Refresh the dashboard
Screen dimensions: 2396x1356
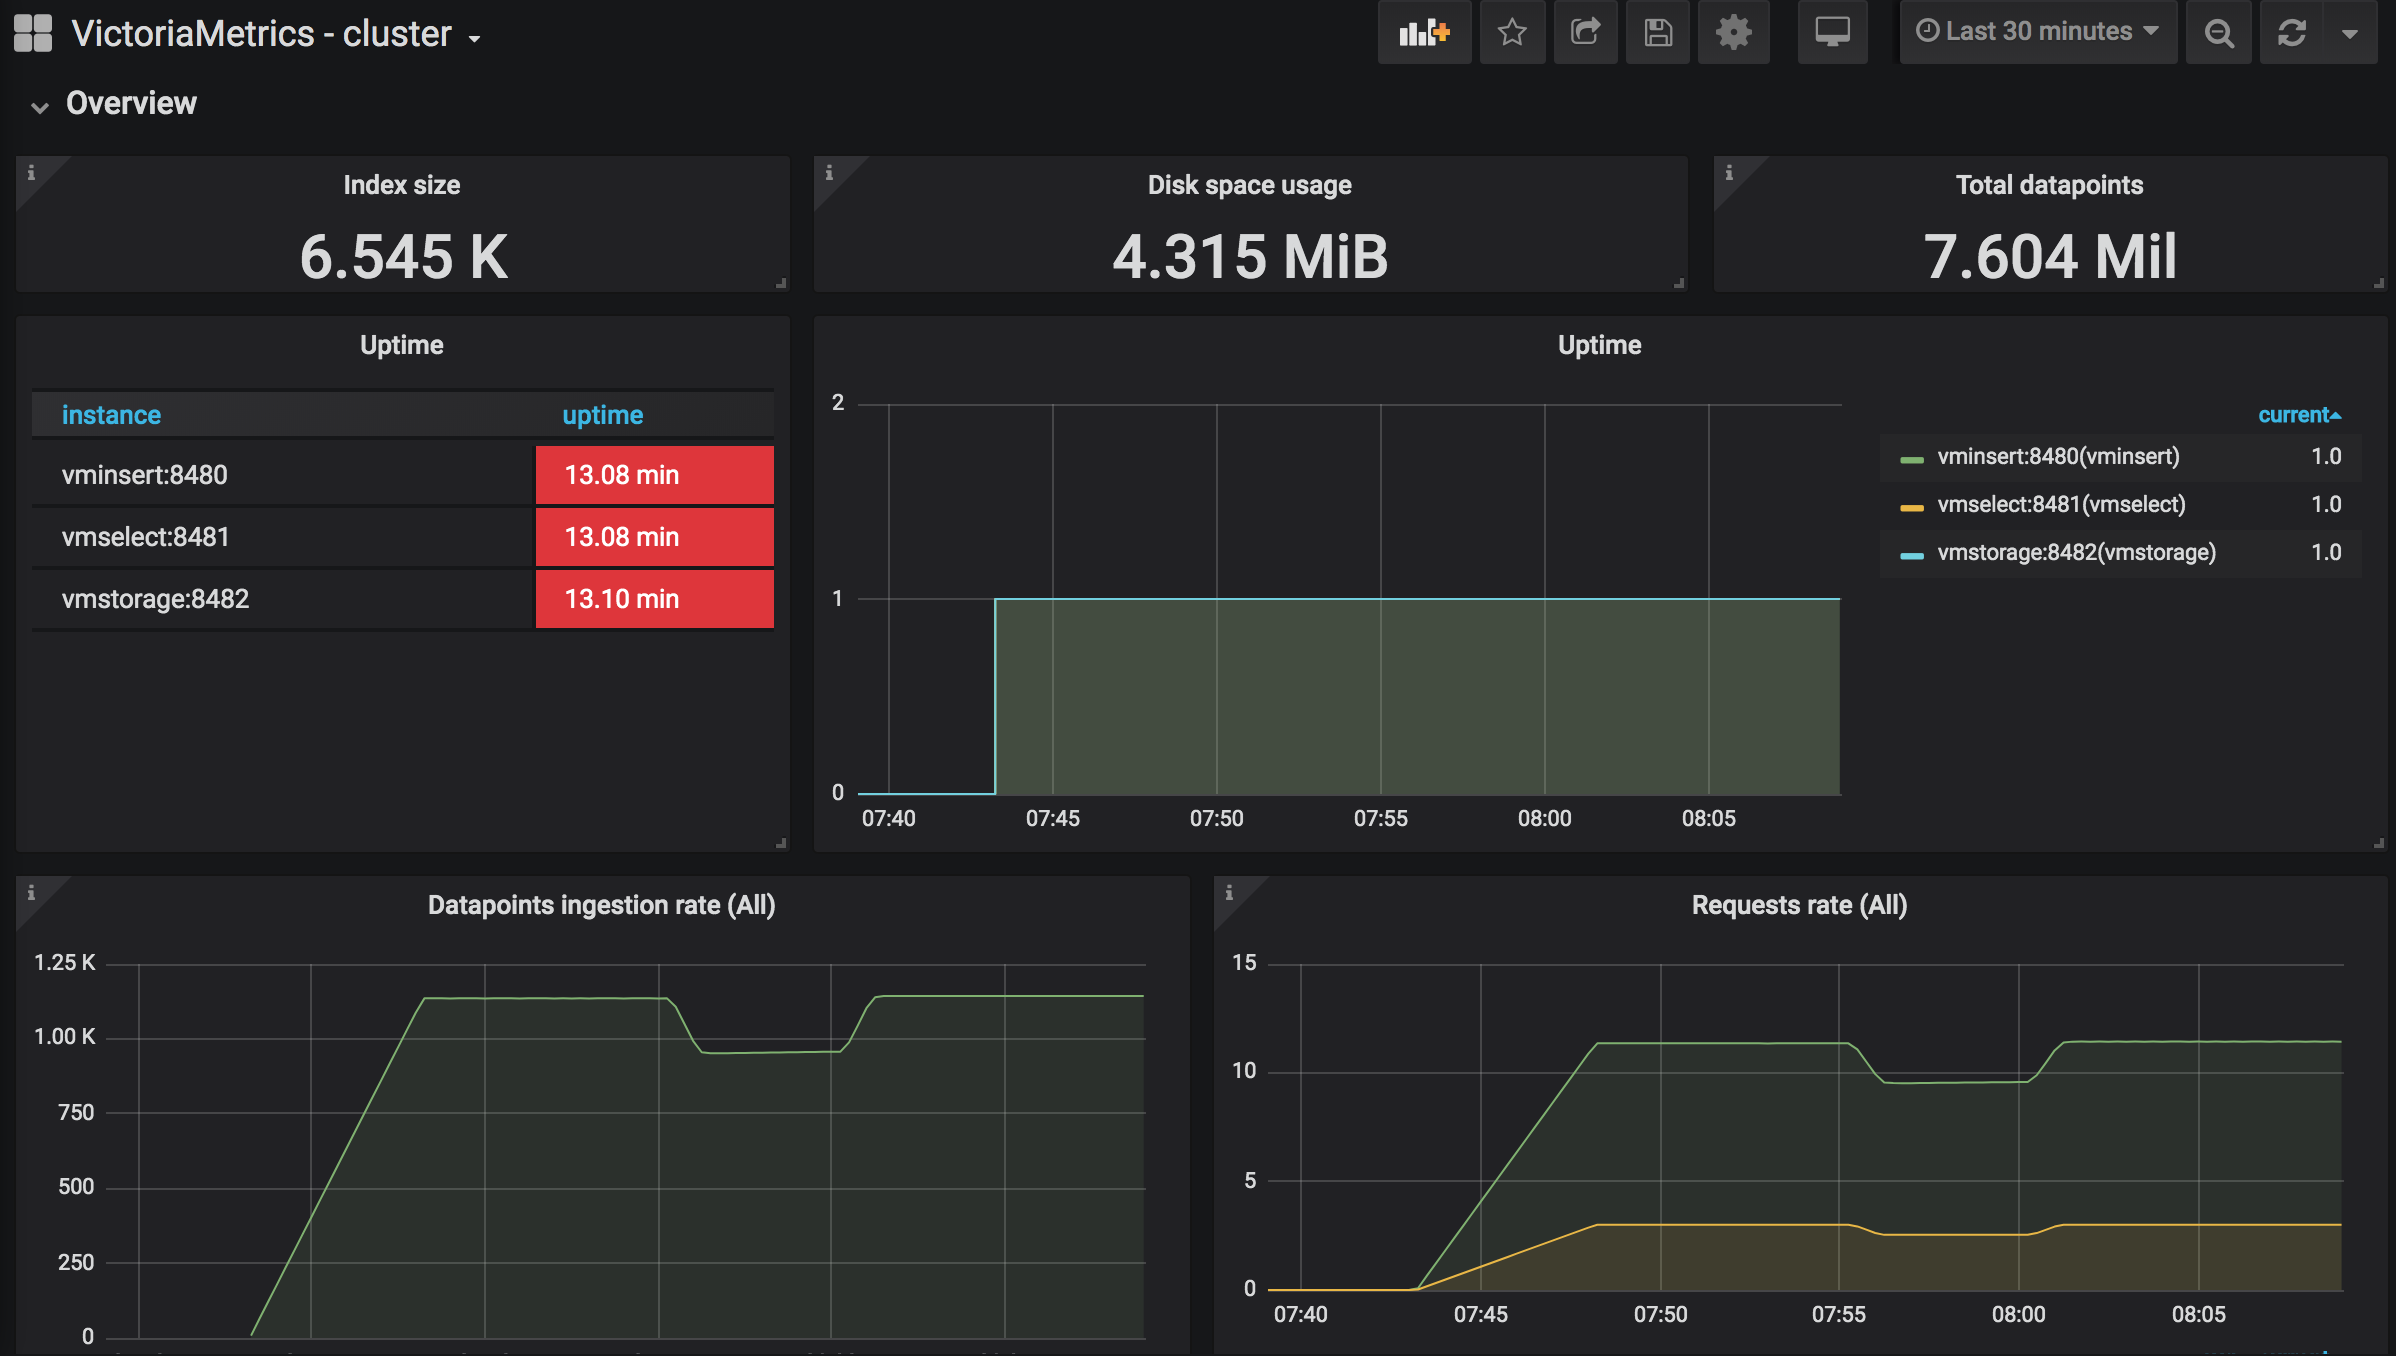(2292, 32)
